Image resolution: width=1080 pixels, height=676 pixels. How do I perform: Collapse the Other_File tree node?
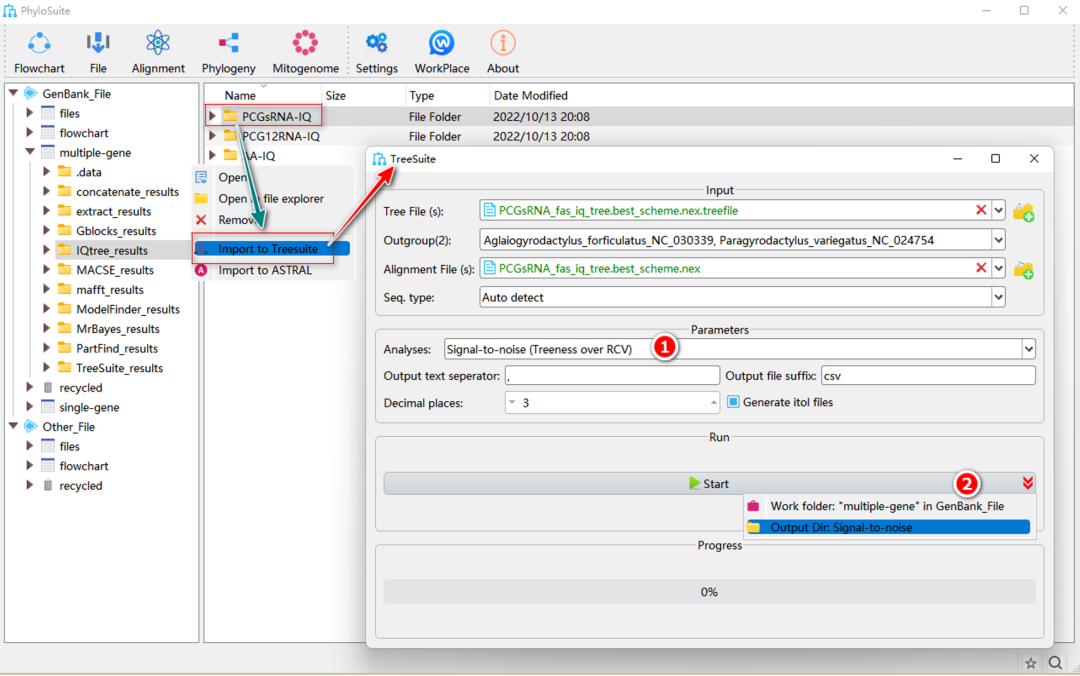(x=13, y=427)
